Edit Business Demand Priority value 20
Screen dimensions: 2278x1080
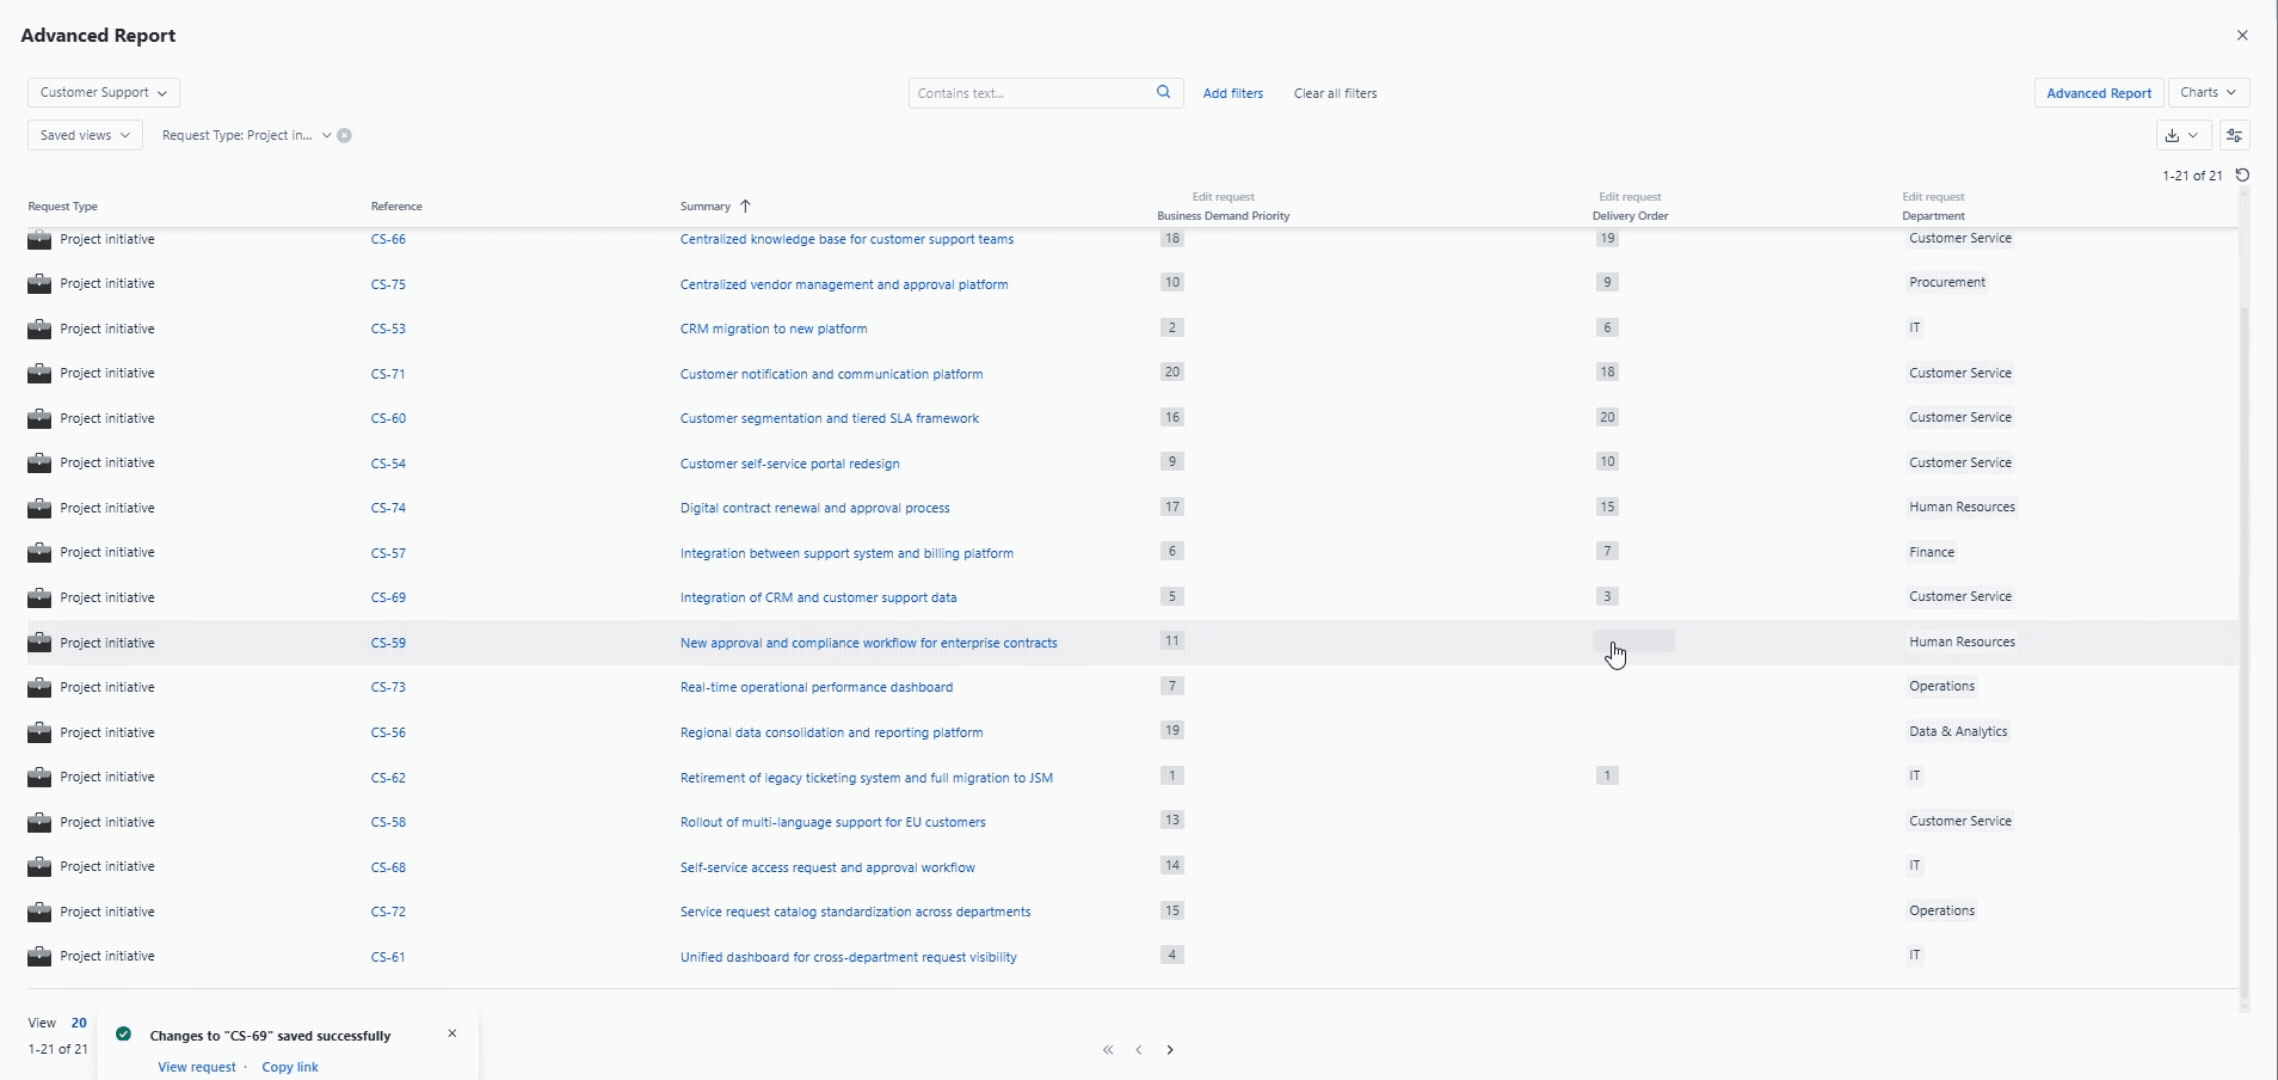[1172, 372]
